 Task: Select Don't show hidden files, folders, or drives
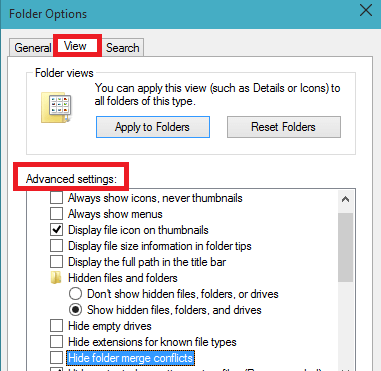75,294
